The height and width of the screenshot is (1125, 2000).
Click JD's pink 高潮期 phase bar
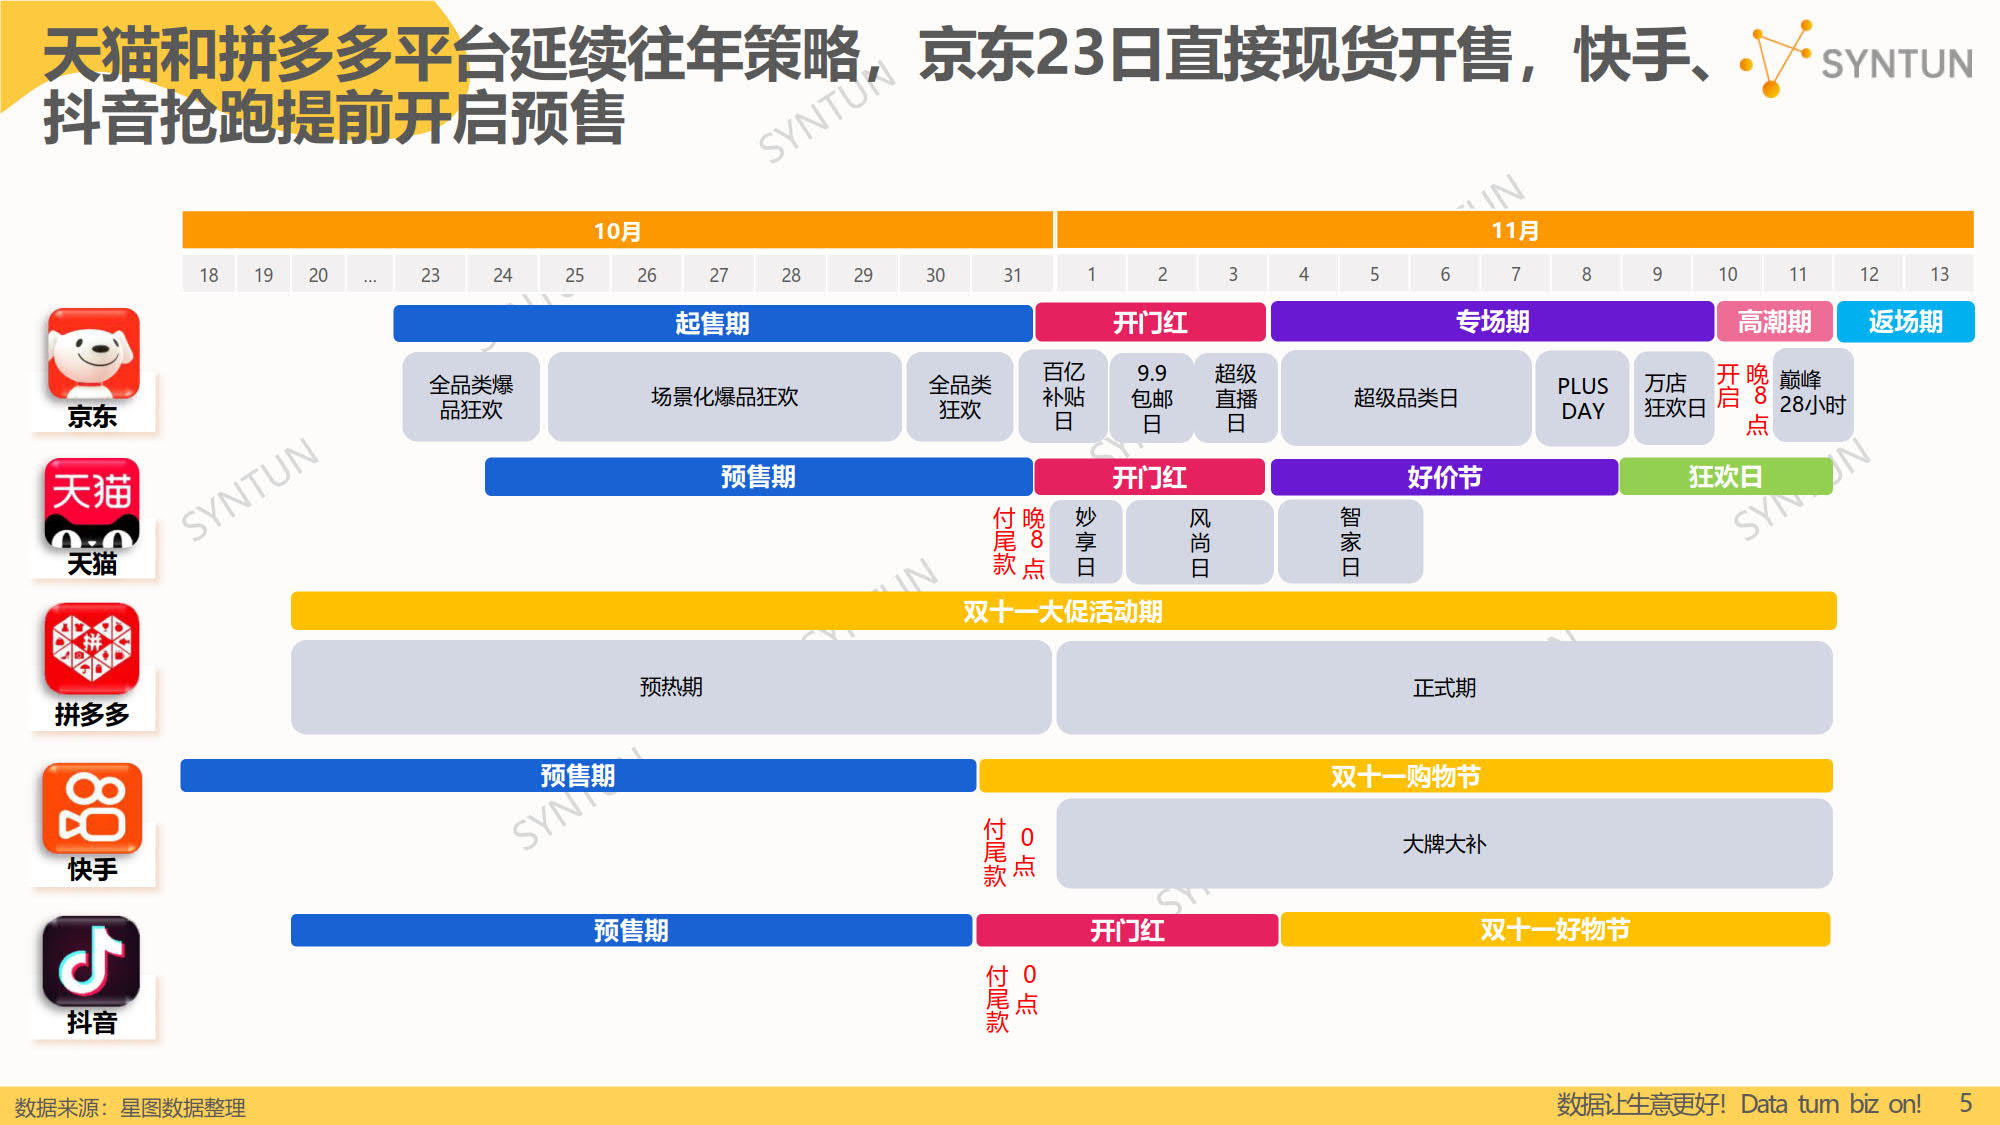pyautogui.click(x=1774, y=322)
